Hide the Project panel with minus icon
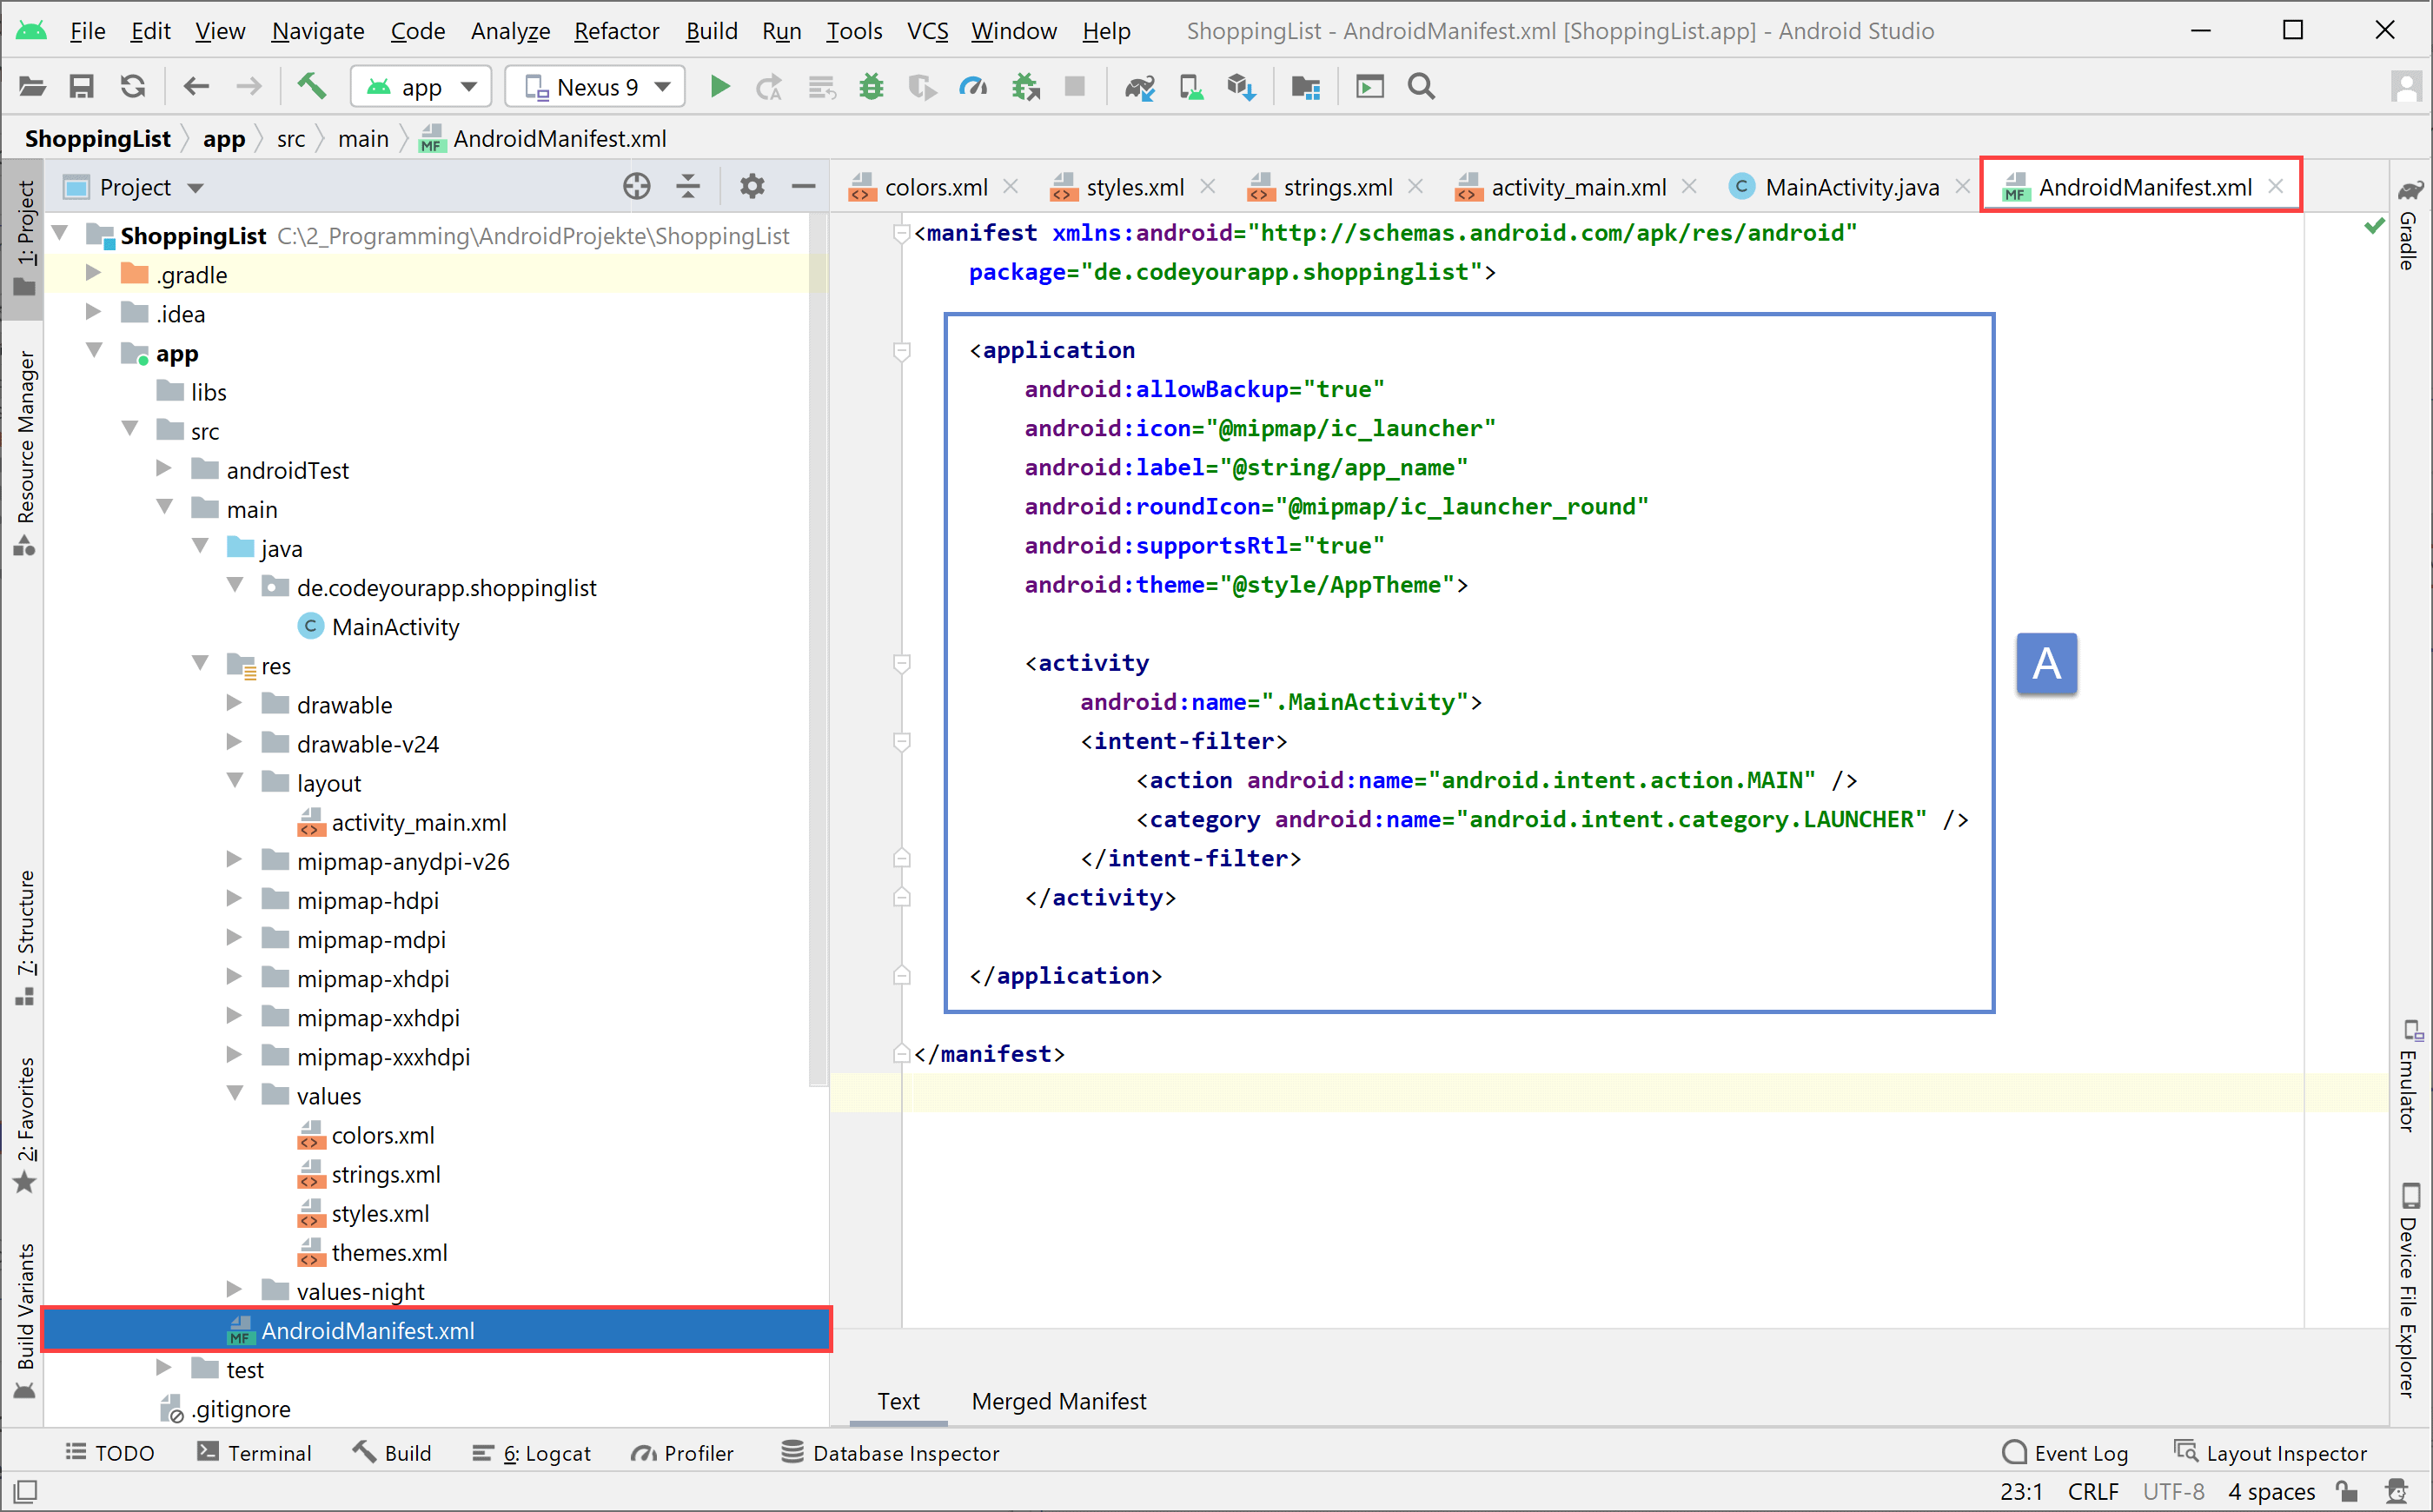Screen dimensions: 2433x1512 [x=803, y=186]
